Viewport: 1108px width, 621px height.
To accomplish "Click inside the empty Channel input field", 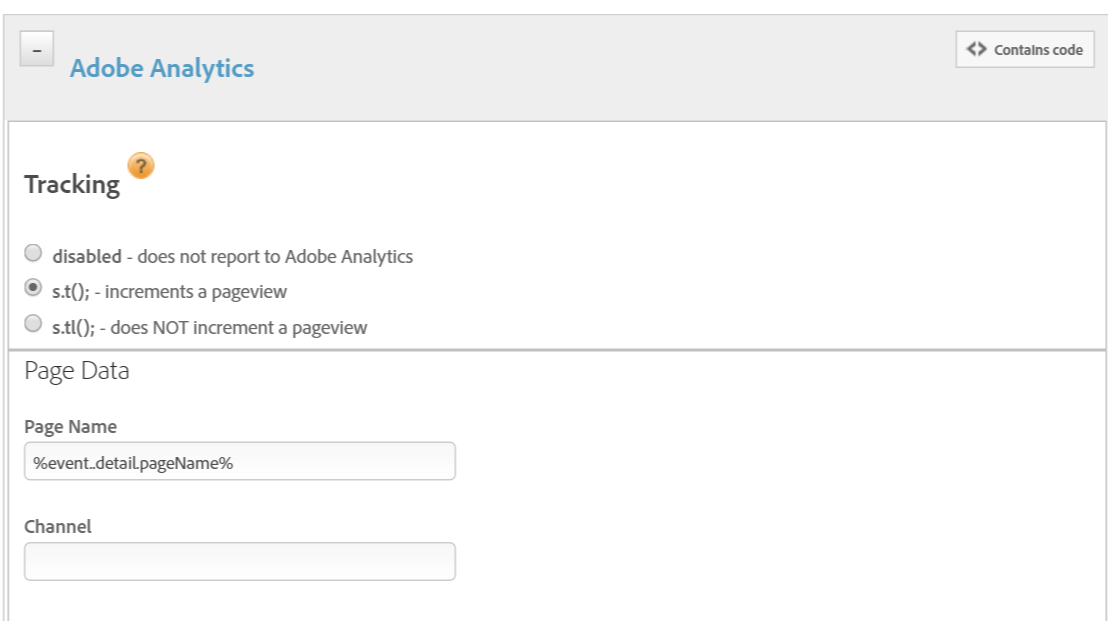I will tap(240, 562).
